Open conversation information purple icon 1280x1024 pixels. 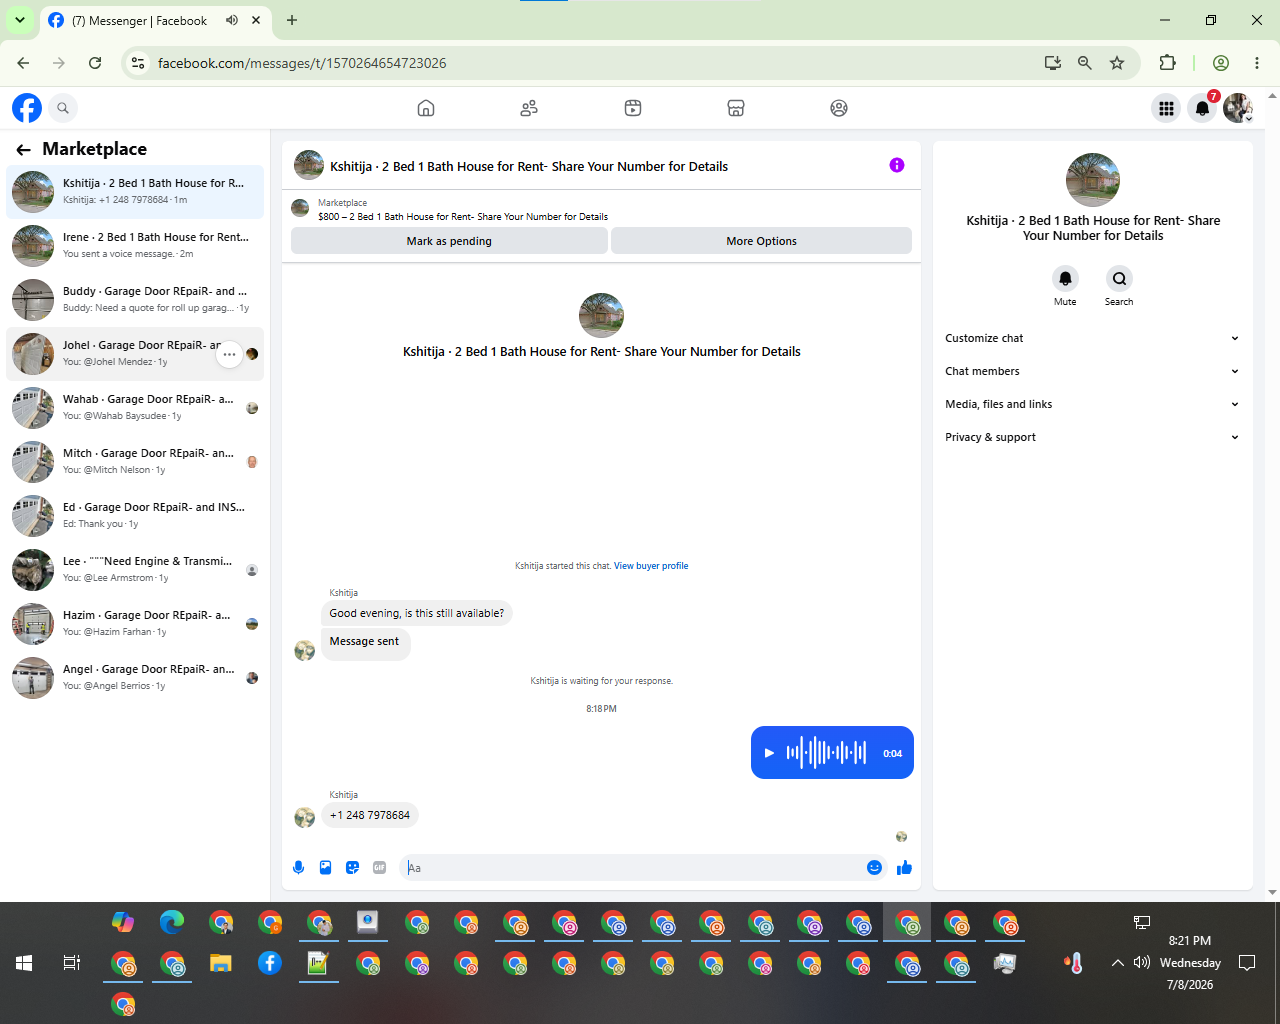pyautogui.click(x=897, y=165)
